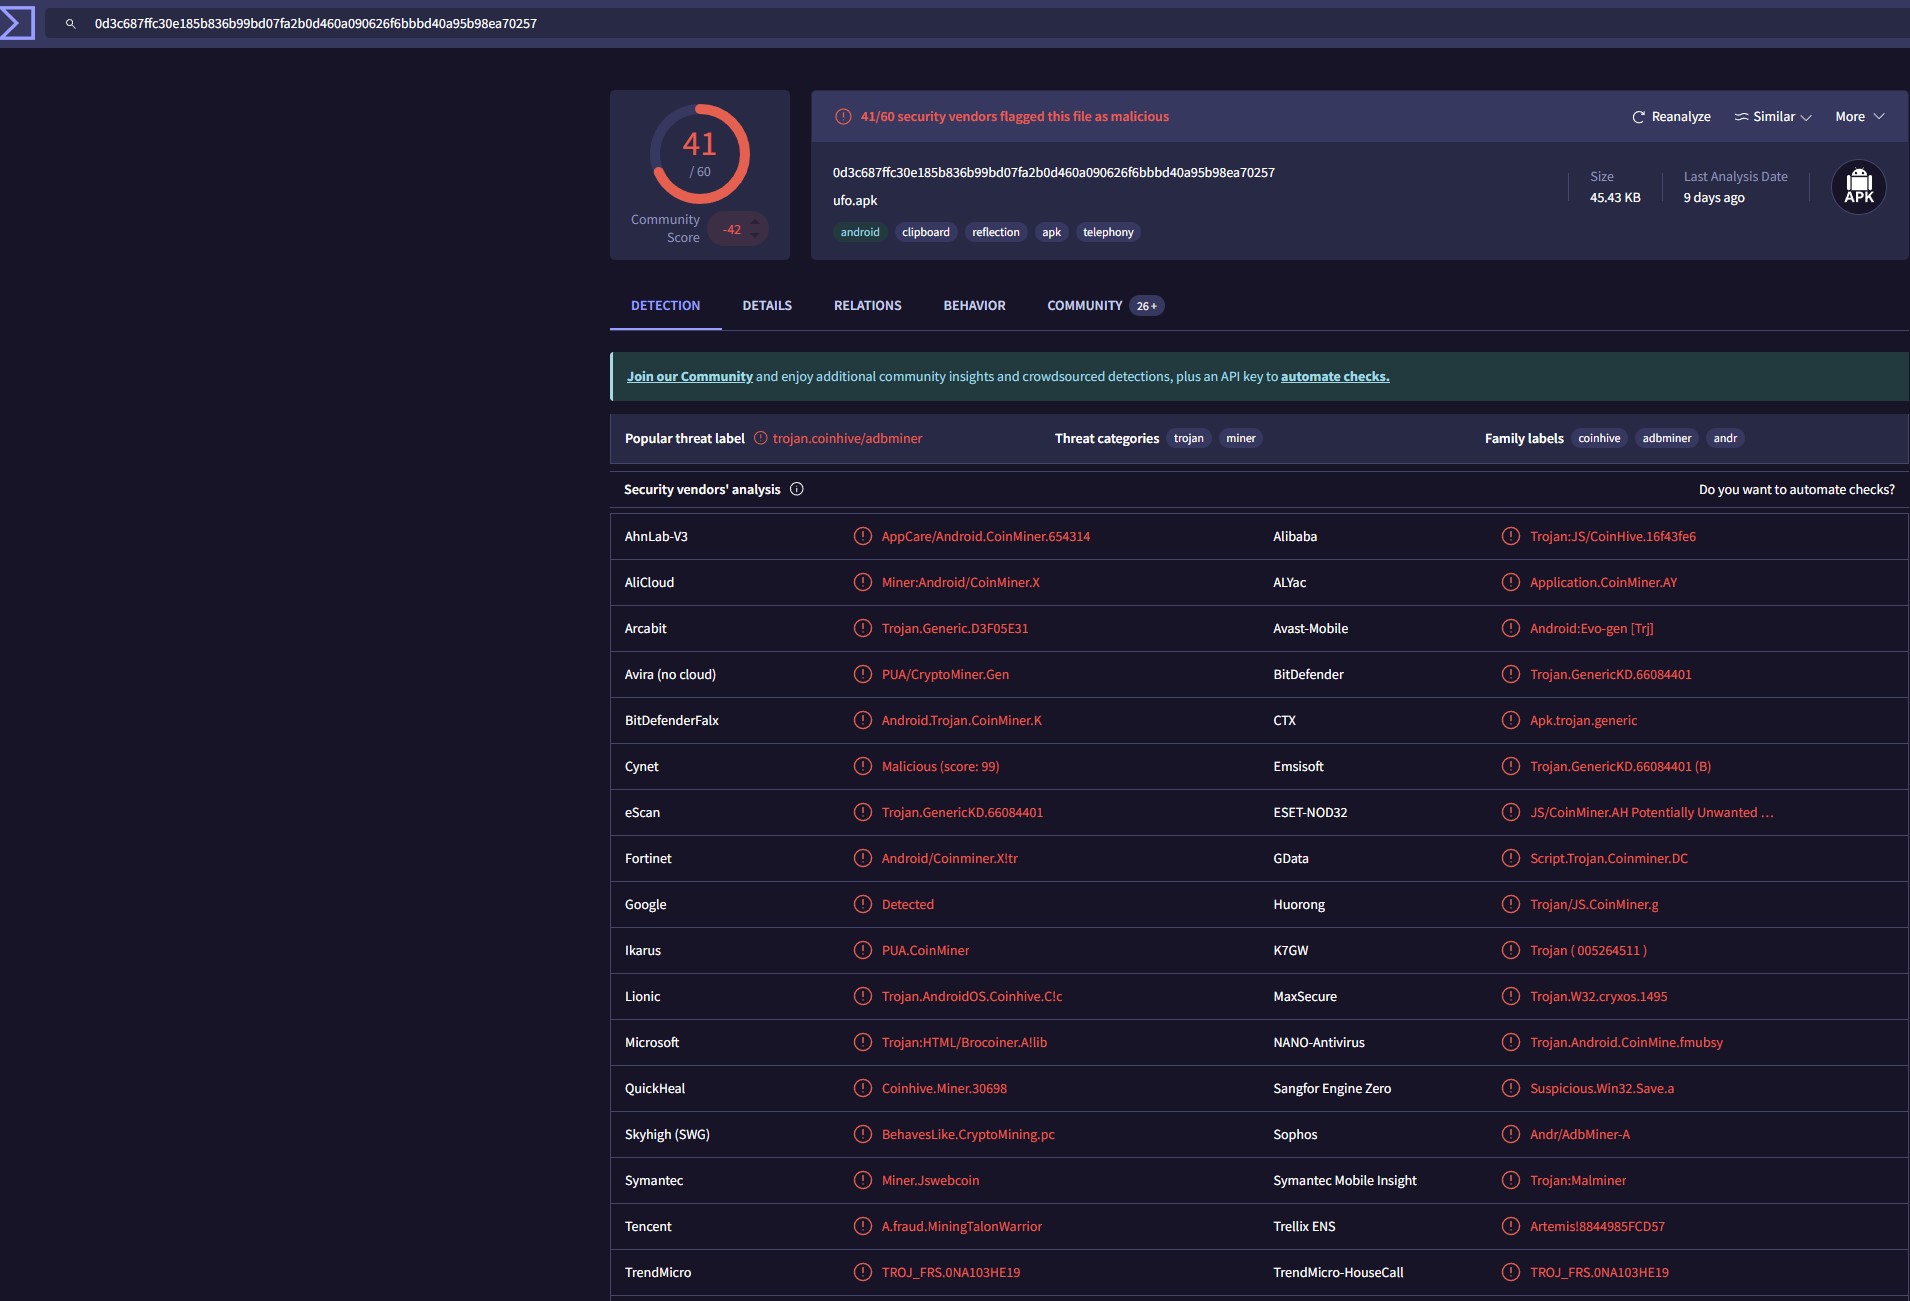This screenshot has height=1301, width=1910.
Task: Click the Avira detection alert icon
Action: (x=863, y=674)
